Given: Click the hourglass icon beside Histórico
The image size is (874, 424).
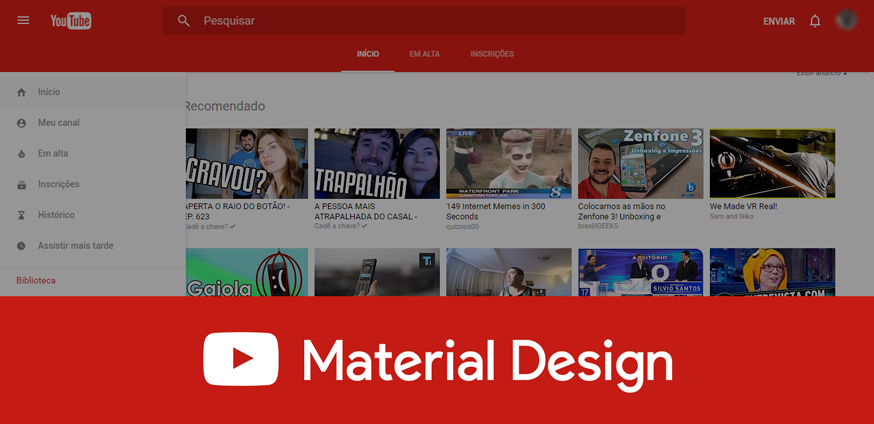Looking at the screenshot, I should (21, 215).
